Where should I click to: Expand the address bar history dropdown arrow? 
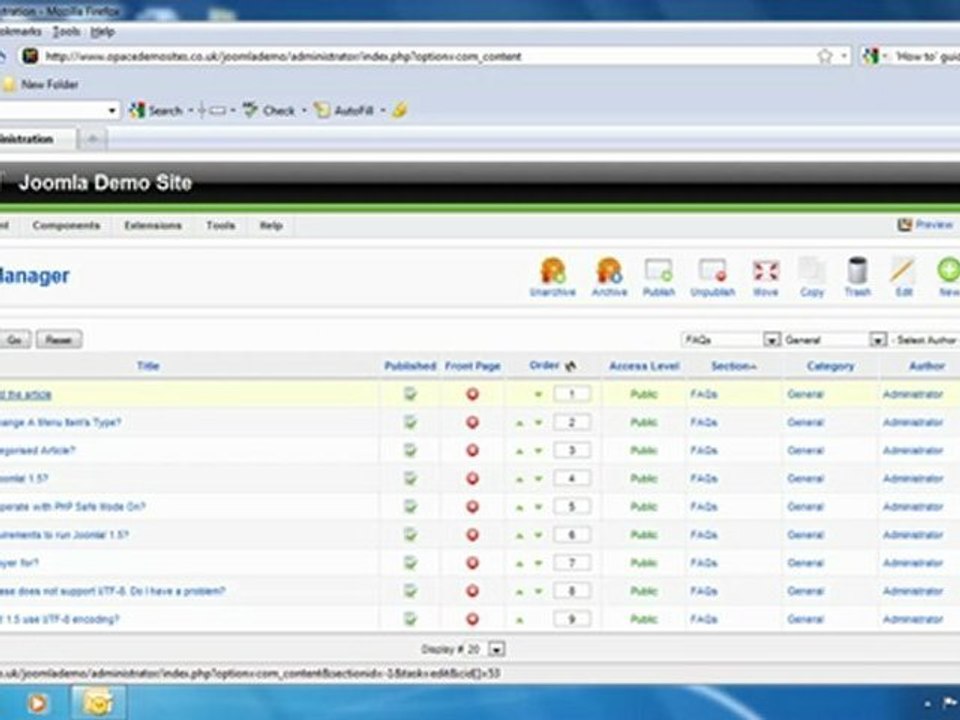click(x=844, y=56)
